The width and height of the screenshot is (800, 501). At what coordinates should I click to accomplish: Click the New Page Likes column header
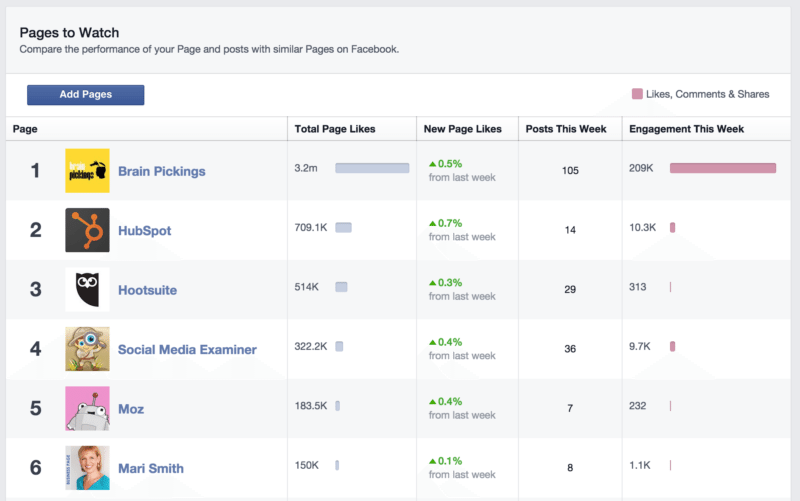pyautogui.click(x=463, y=129)
